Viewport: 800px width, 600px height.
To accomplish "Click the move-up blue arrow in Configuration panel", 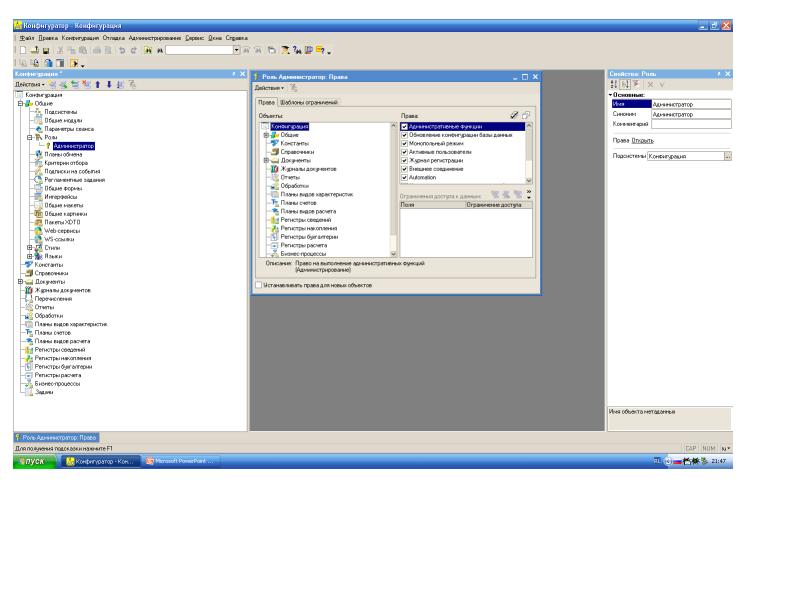I will coord(98,84).
